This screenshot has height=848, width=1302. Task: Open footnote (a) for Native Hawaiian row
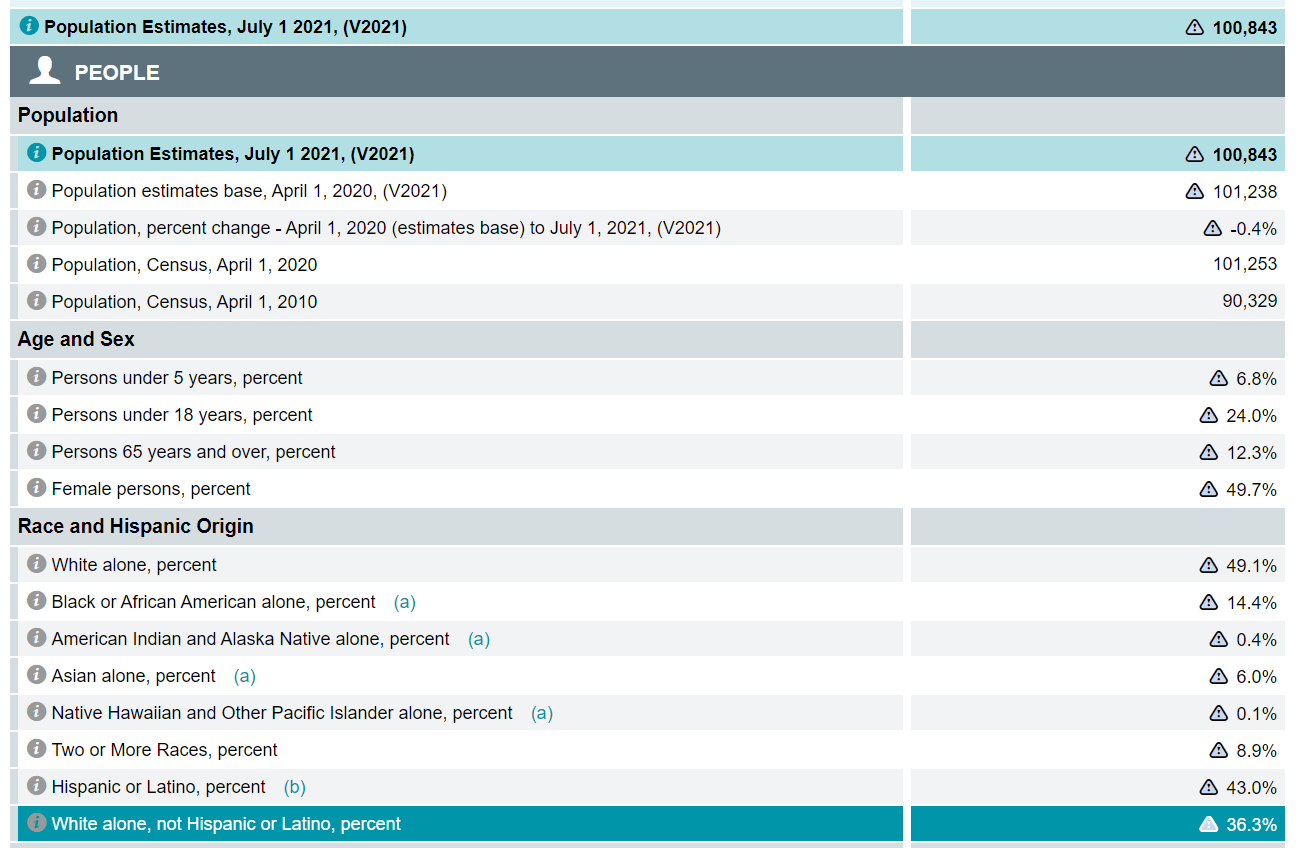(x=542, y=713)
